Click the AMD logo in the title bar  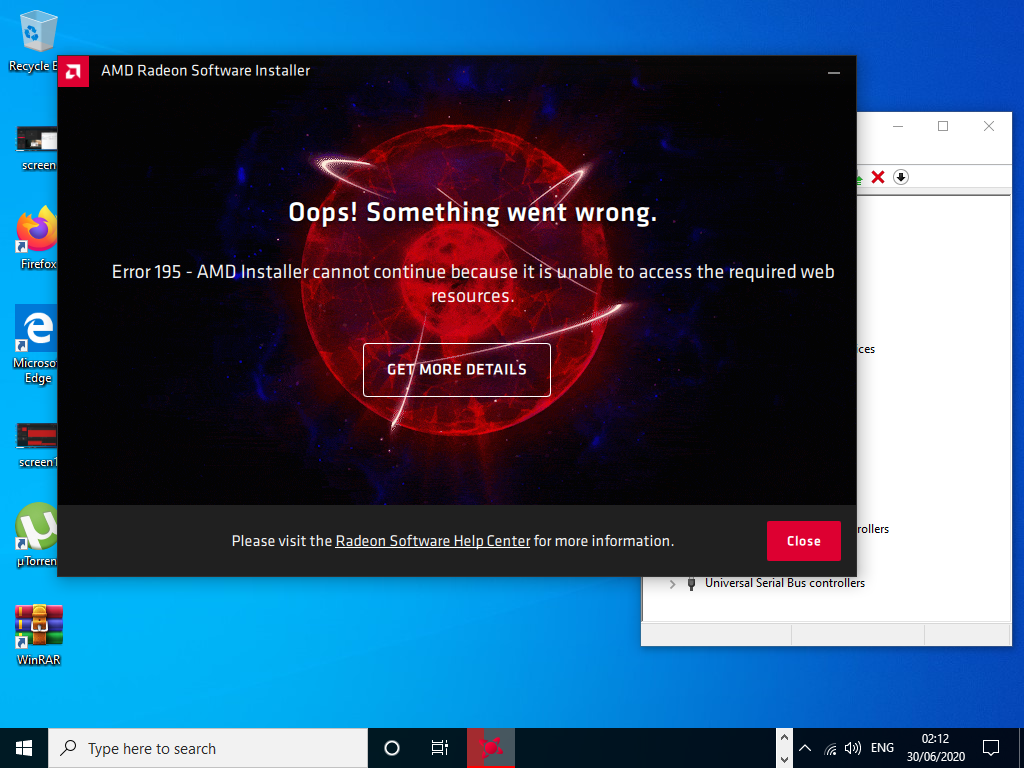point(74,71)
